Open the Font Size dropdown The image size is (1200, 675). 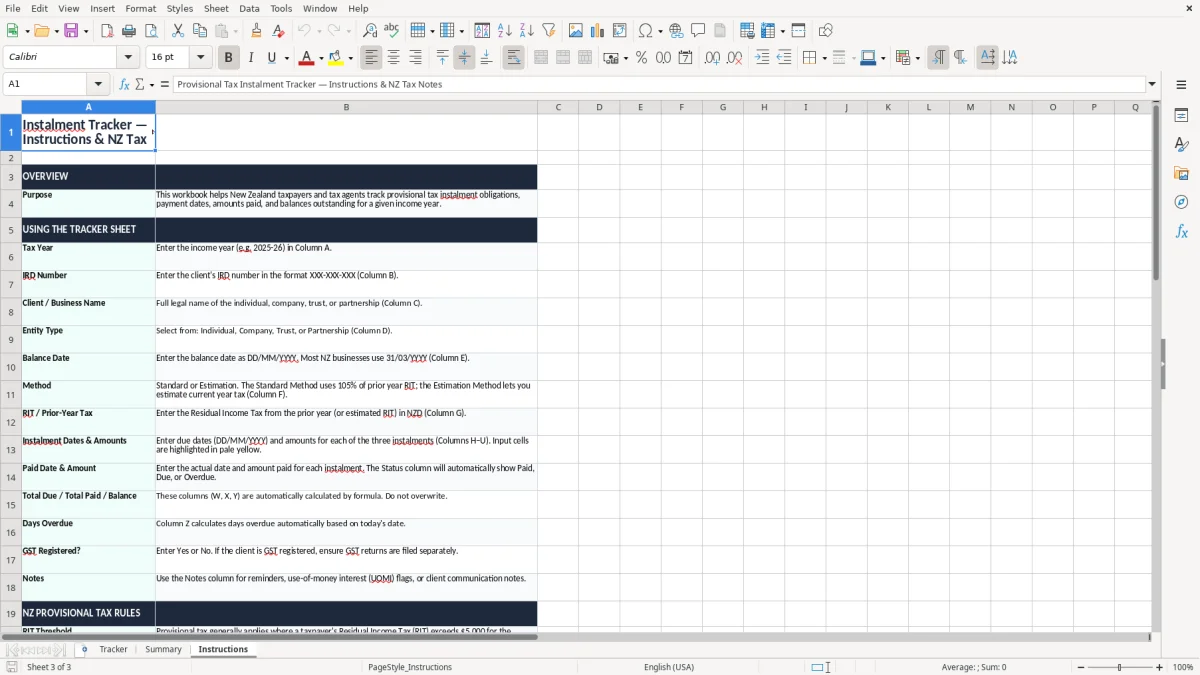(x=200, y=58)
